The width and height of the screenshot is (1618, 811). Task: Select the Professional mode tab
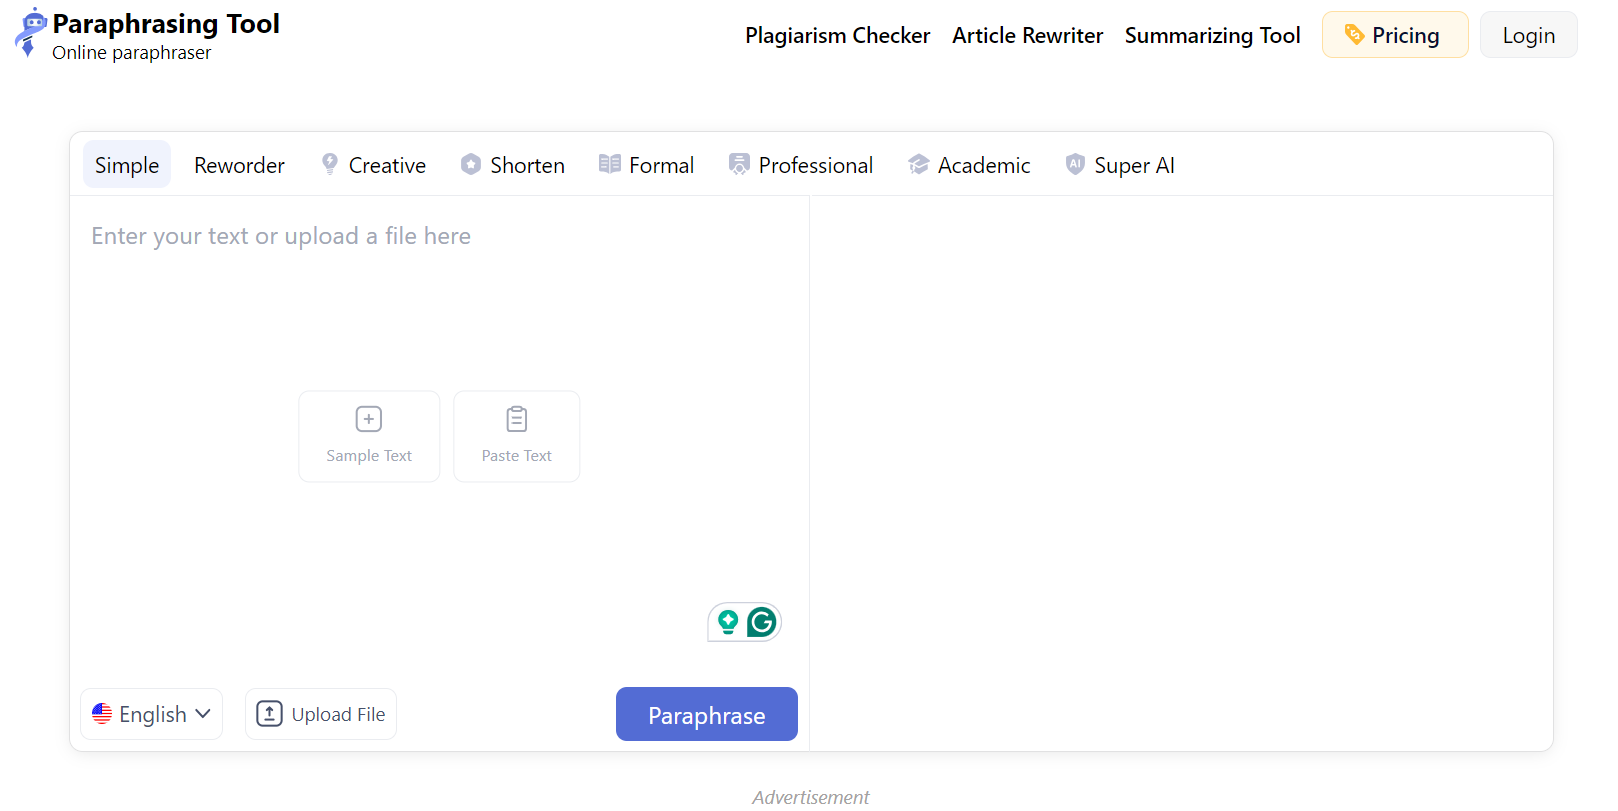point(801,165)
